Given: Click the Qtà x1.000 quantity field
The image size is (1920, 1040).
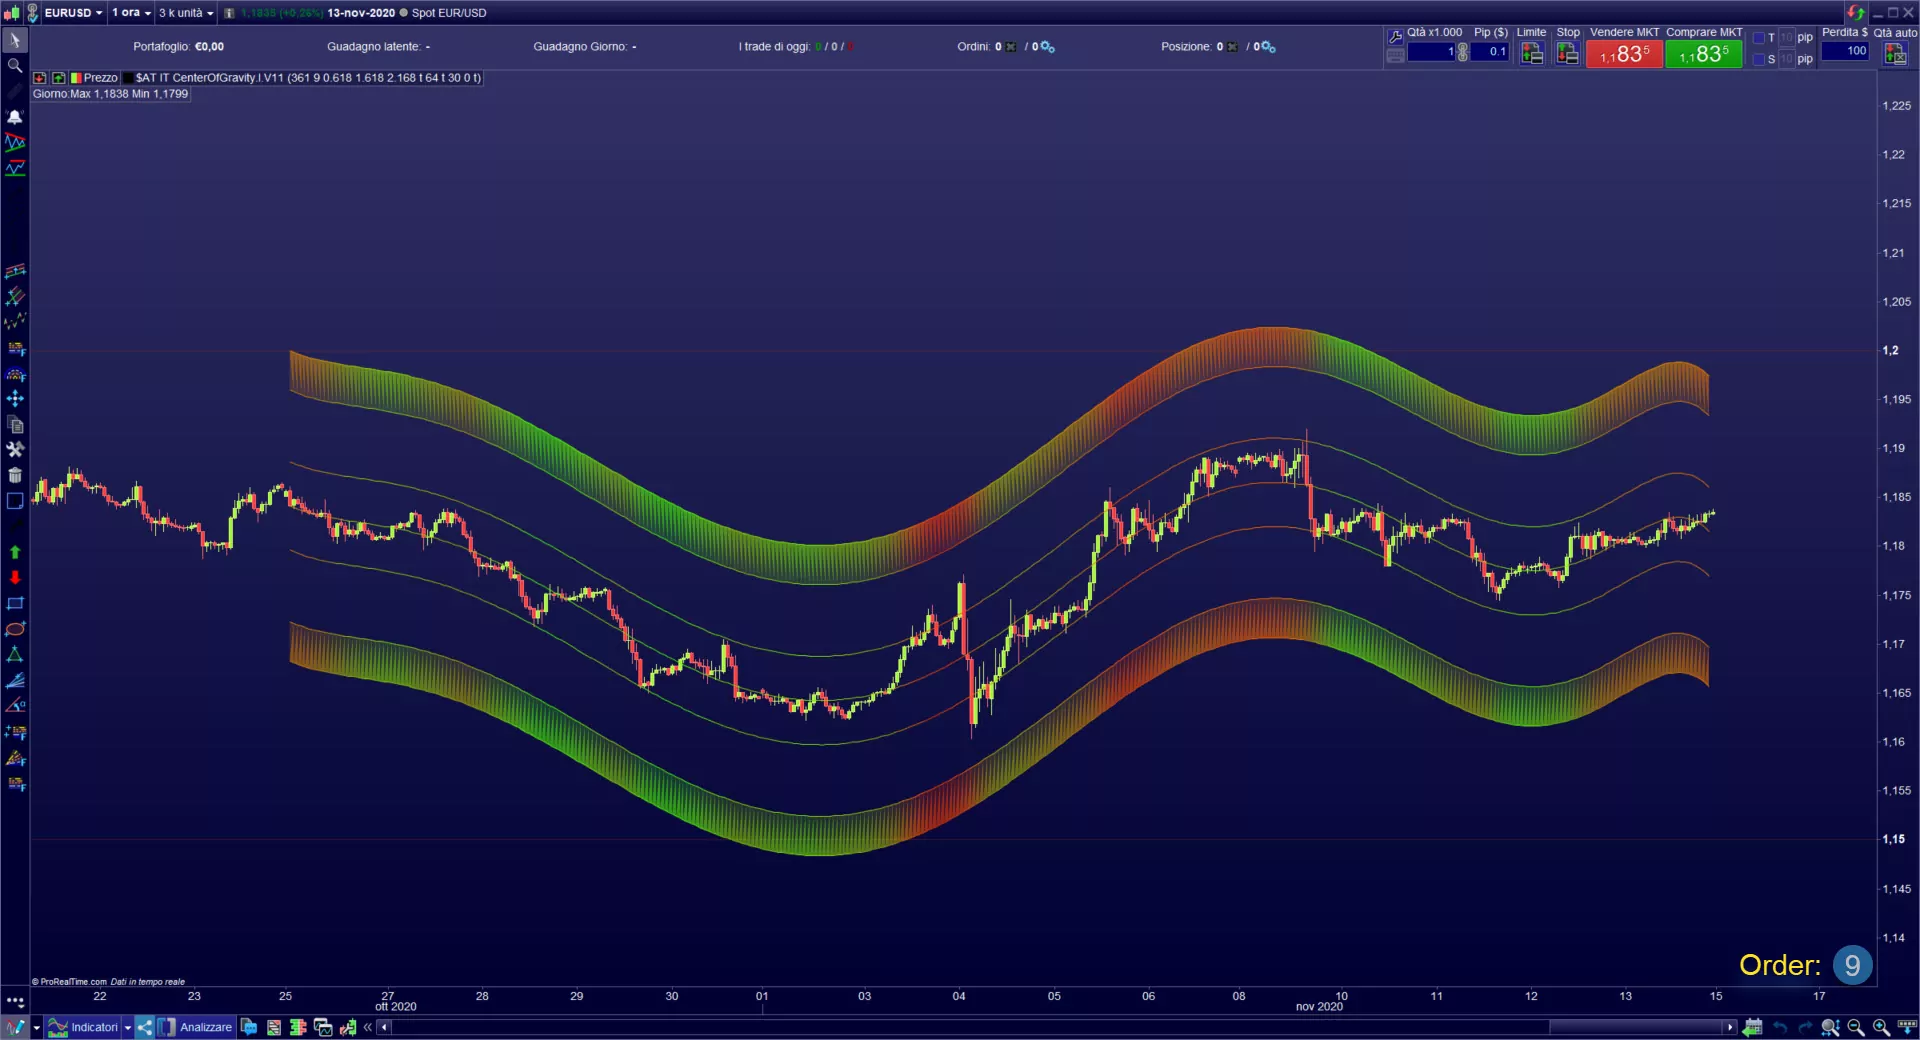Looking at the screenshot, I should 1431,52.
